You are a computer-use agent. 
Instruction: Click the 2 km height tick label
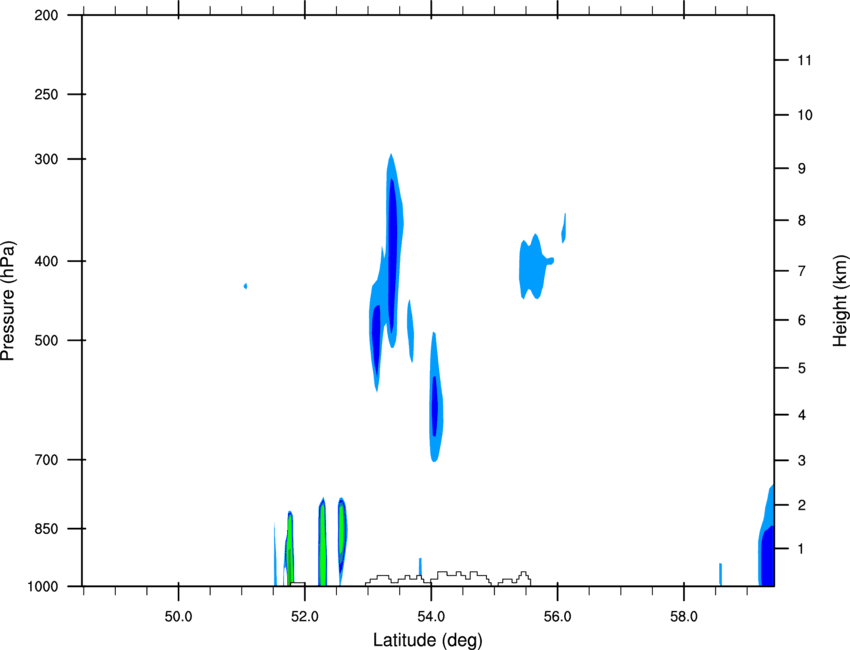pos(802,505)
